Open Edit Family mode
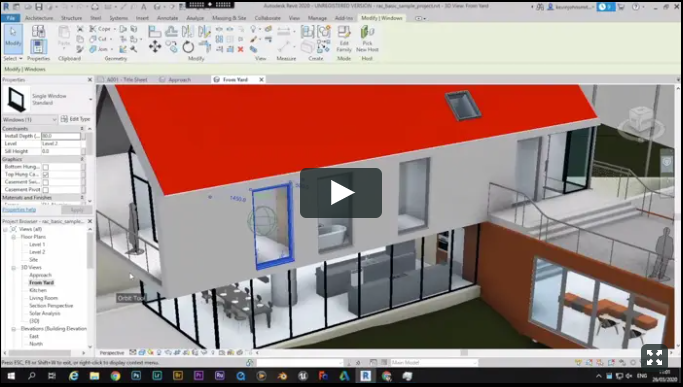This screenshot has width=683, height=387. tap(344, 39)
